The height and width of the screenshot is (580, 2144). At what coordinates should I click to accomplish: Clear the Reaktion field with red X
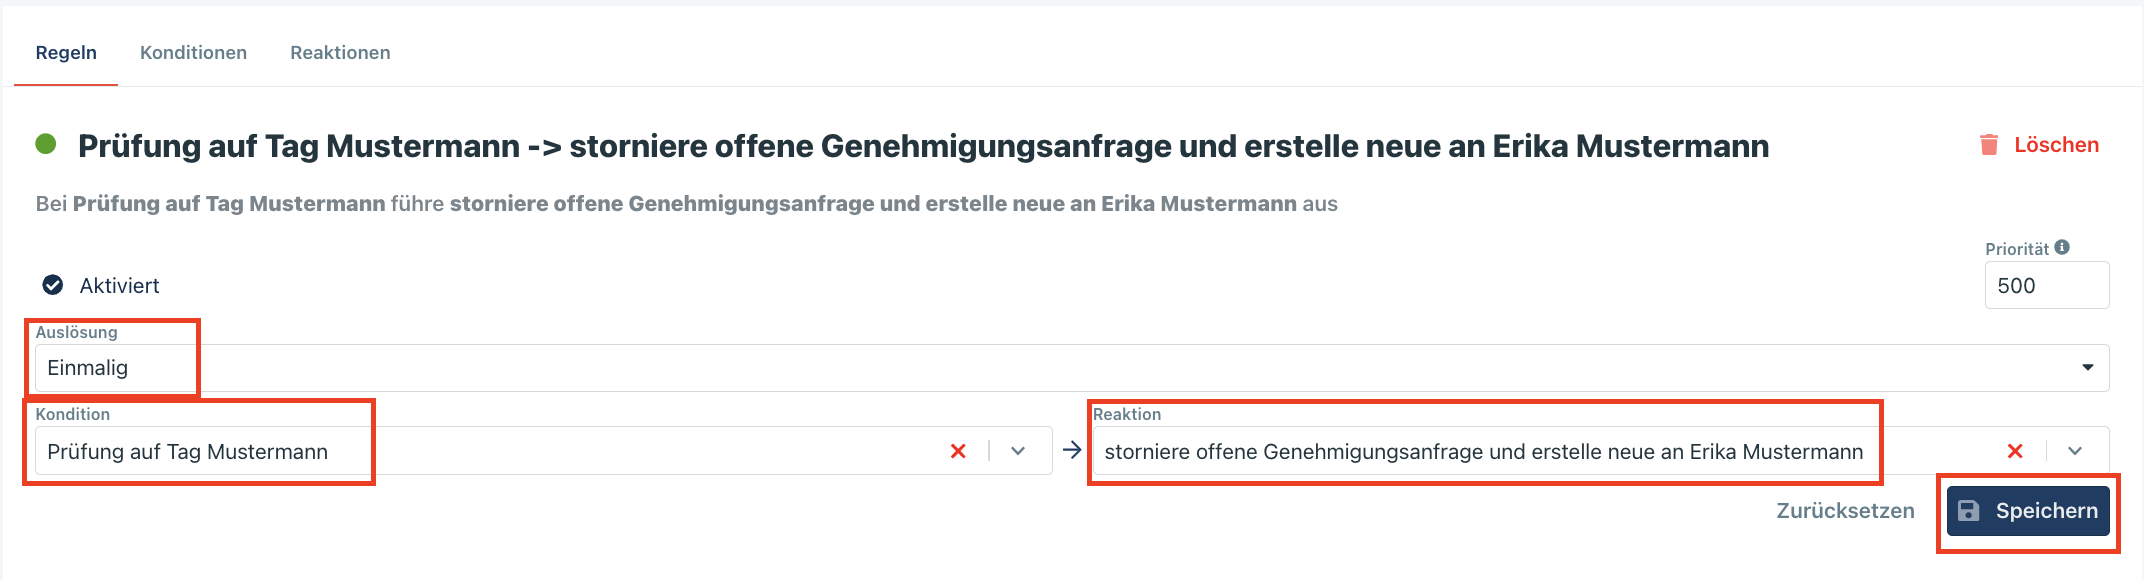[x=2015, y=451]
